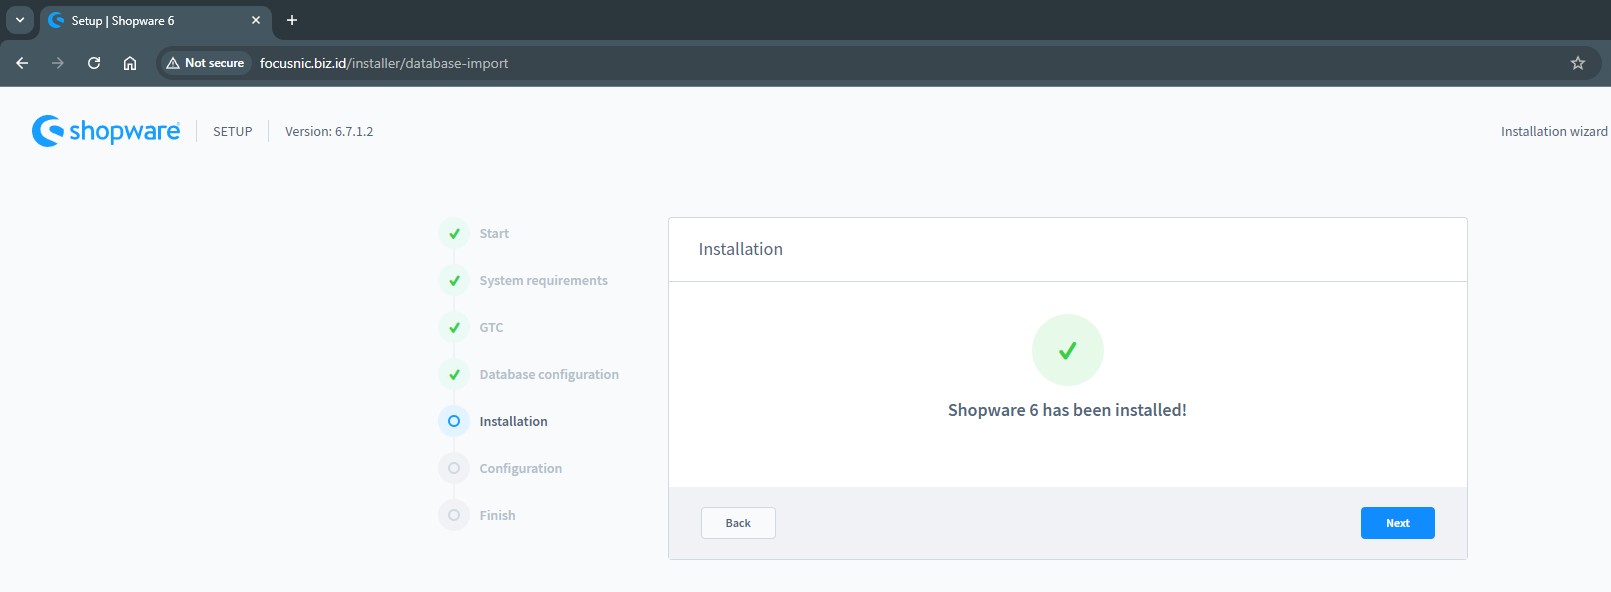Open the Not secure site info chip
1611x592 pixels.
(206, 63)
